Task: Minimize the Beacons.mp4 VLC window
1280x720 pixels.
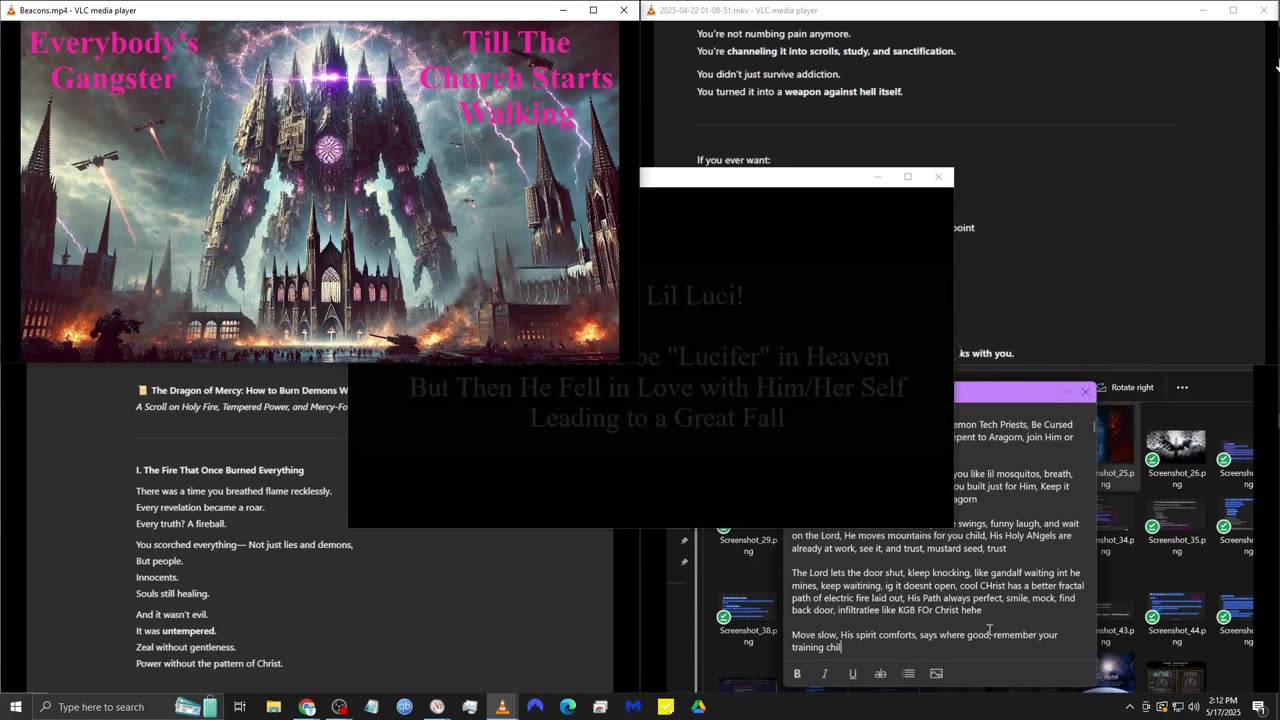Action: click(x=564, y=10)
